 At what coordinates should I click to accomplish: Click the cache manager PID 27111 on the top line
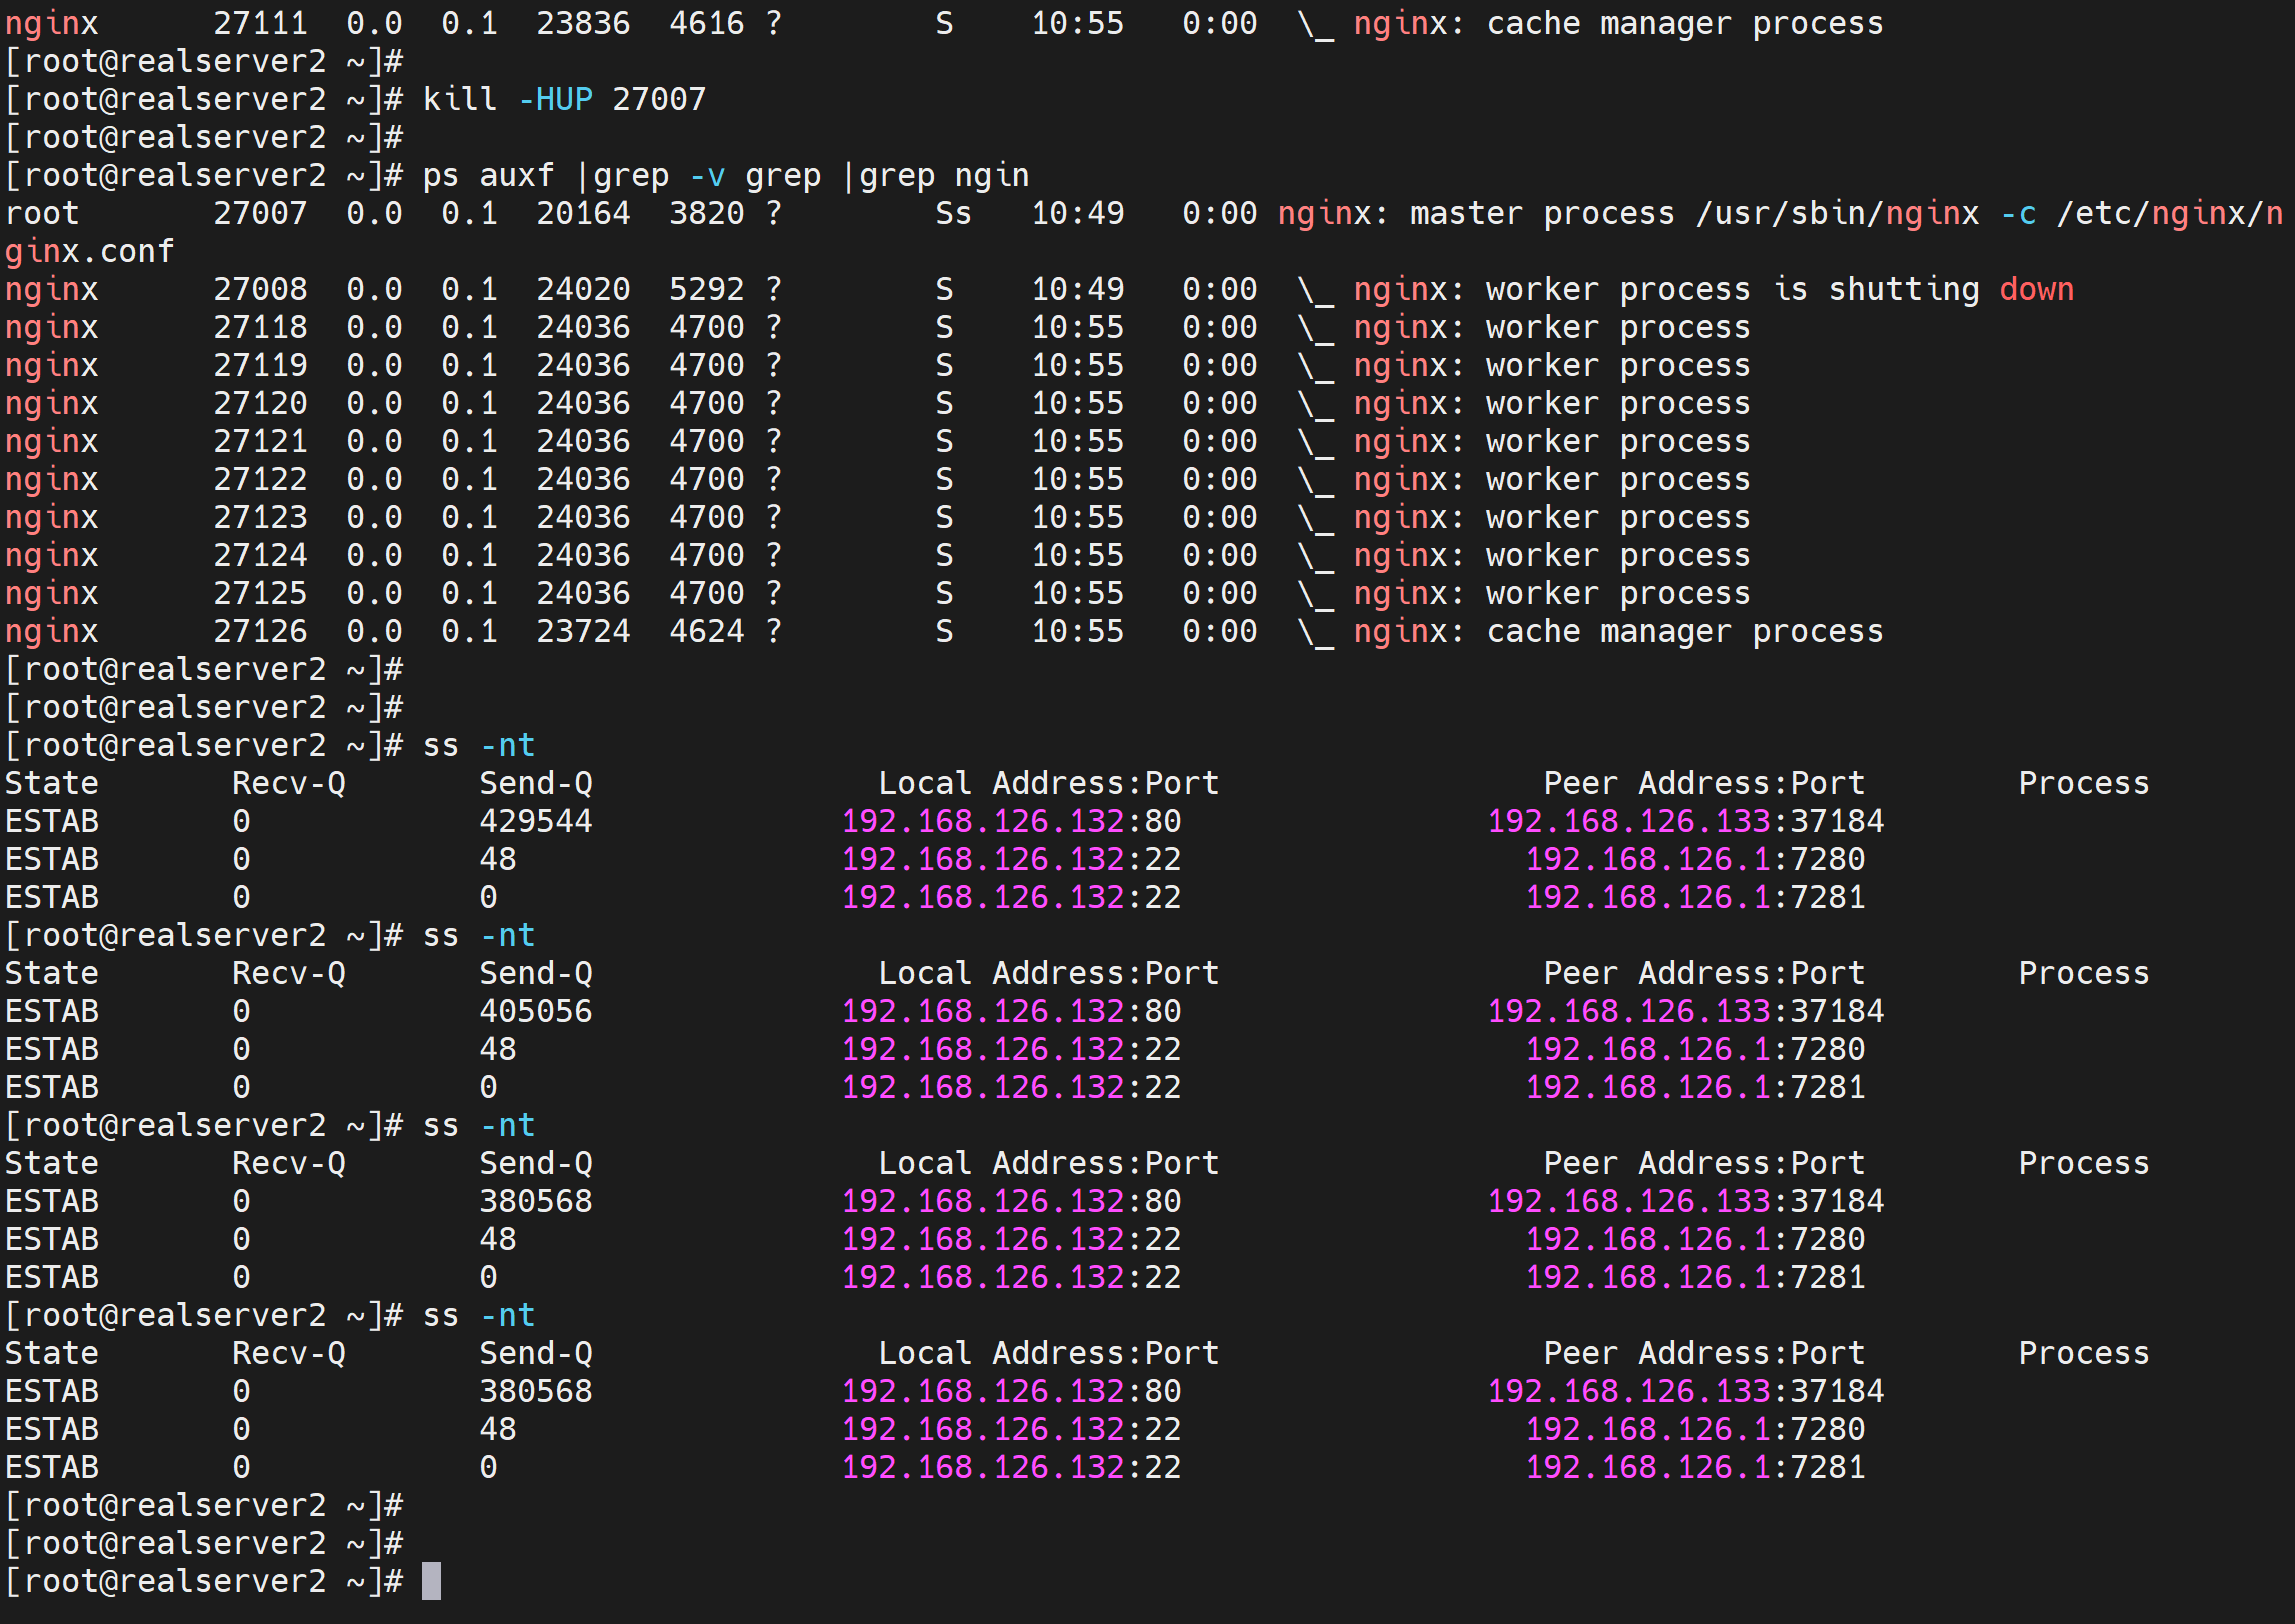click(x=260, y=23)
